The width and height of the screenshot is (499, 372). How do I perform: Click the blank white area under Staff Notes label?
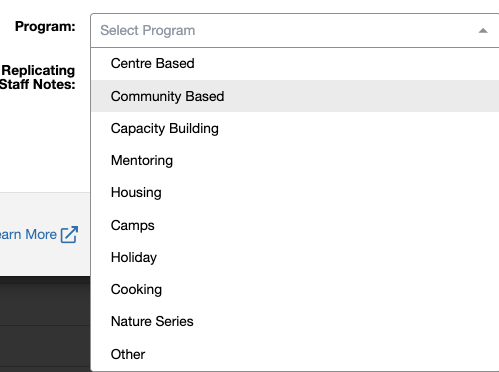tap(45, 140)
